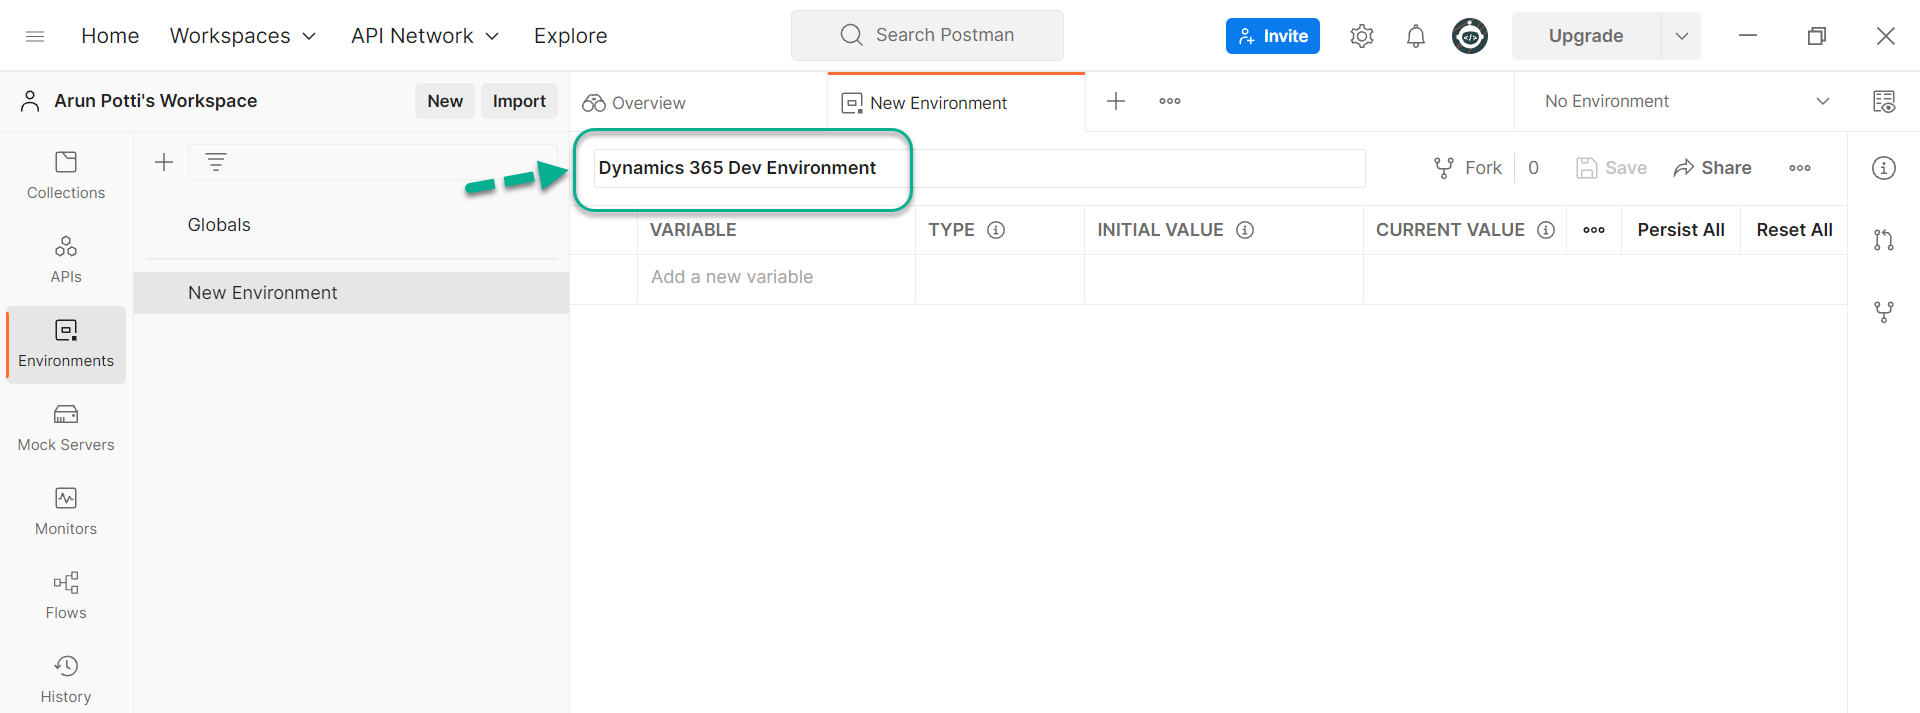Switch to the Overview tab
The image size is (1920, 713).
click(x=698, y=102)
